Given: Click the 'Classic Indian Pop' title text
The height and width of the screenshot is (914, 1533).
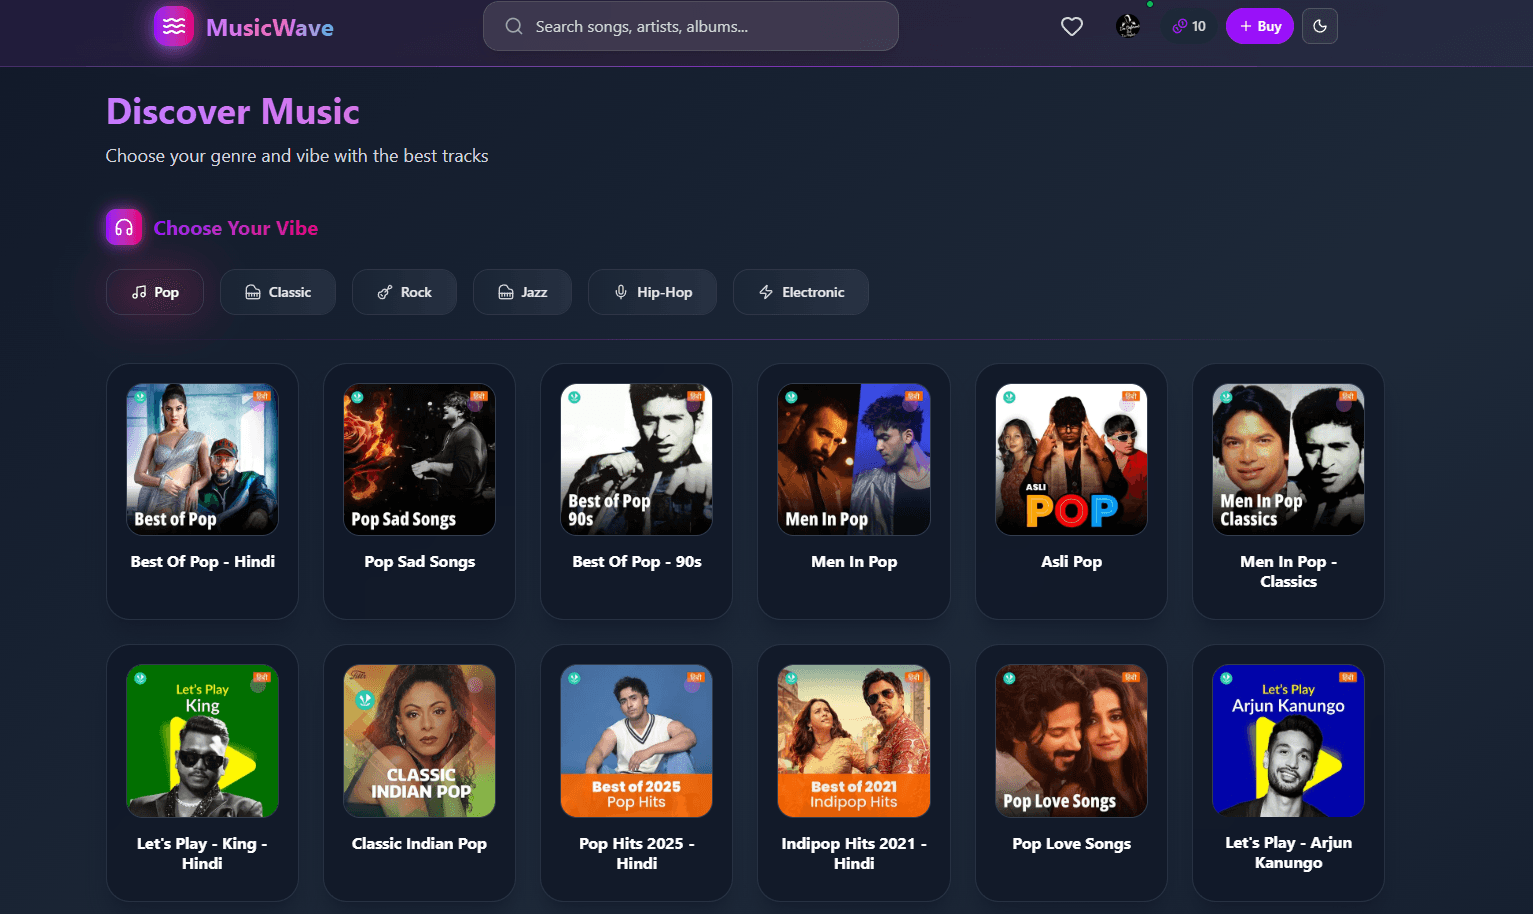Looking at the screenshot, I should click(x=420, y=844).
